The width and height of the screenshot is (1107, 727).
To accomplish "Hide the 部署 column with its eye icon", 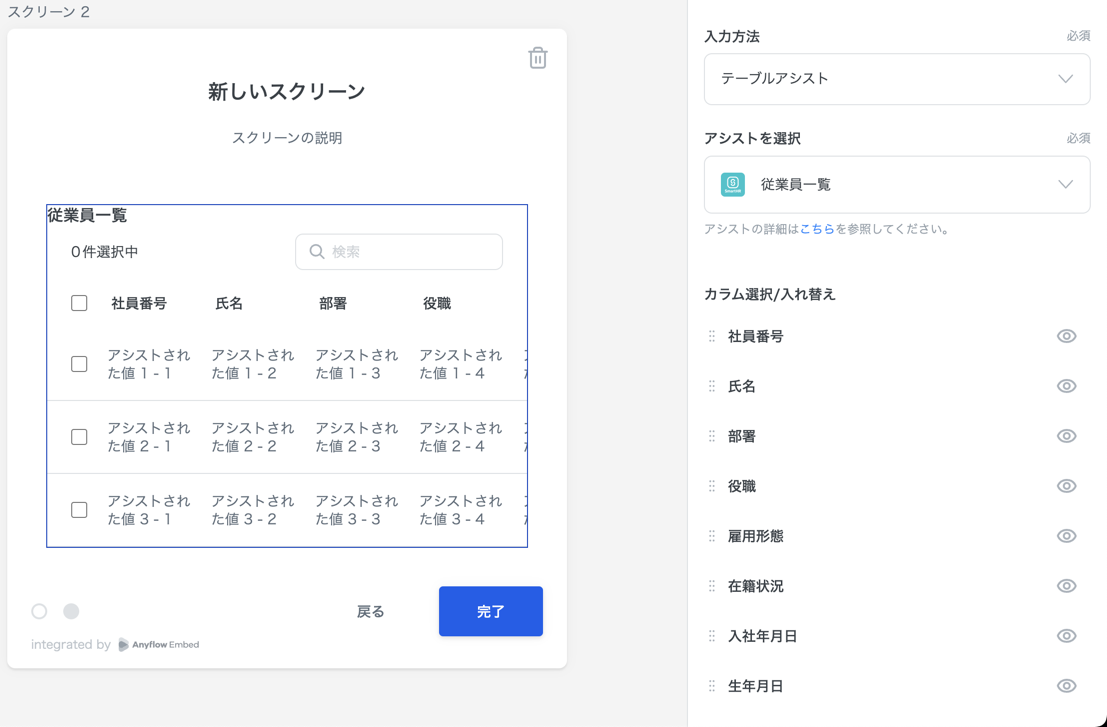I will pos(1066,436).
